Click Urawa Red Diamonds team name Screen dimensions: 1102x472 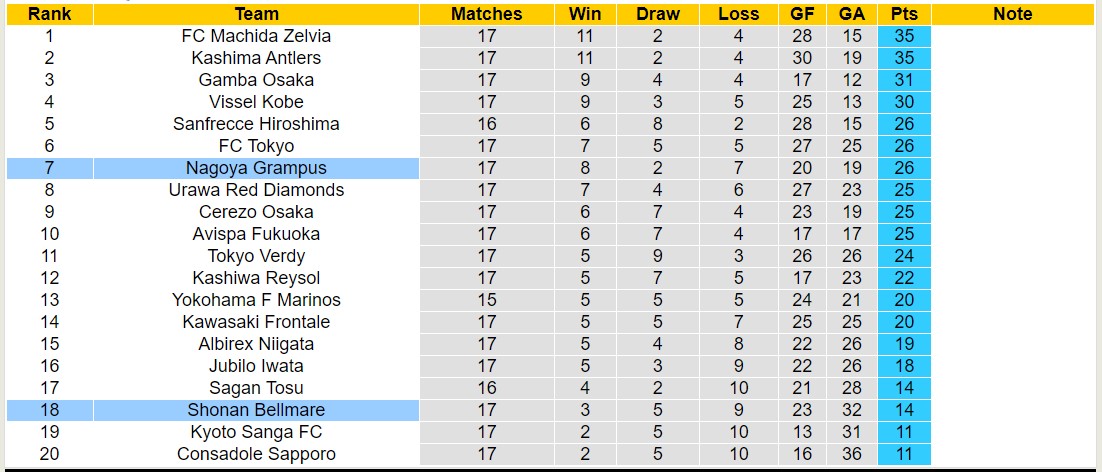(256, 190)
